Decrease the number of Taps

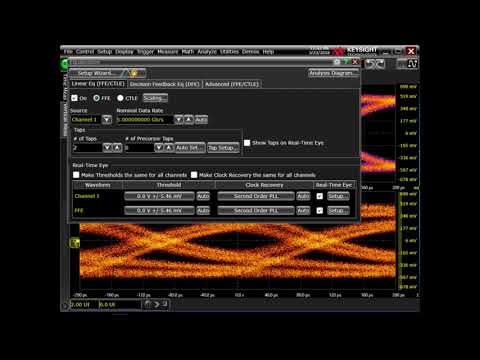107,147
